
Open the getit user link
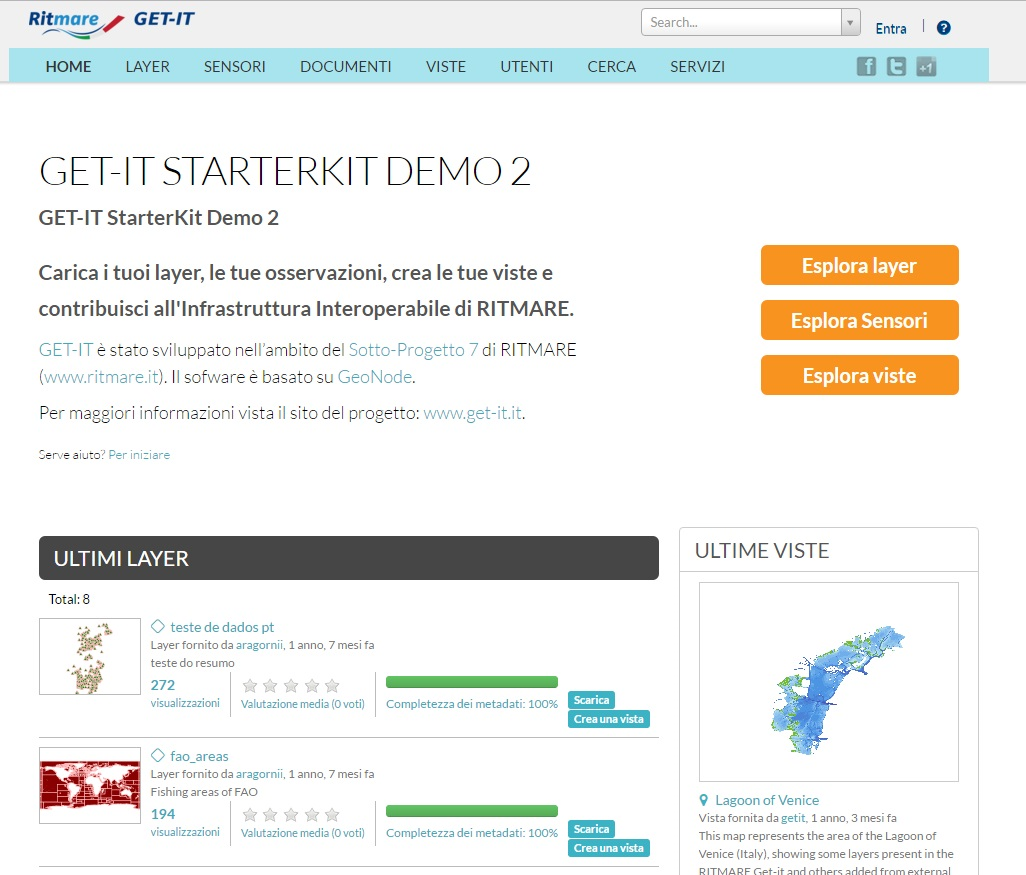(x=793, y=817)
